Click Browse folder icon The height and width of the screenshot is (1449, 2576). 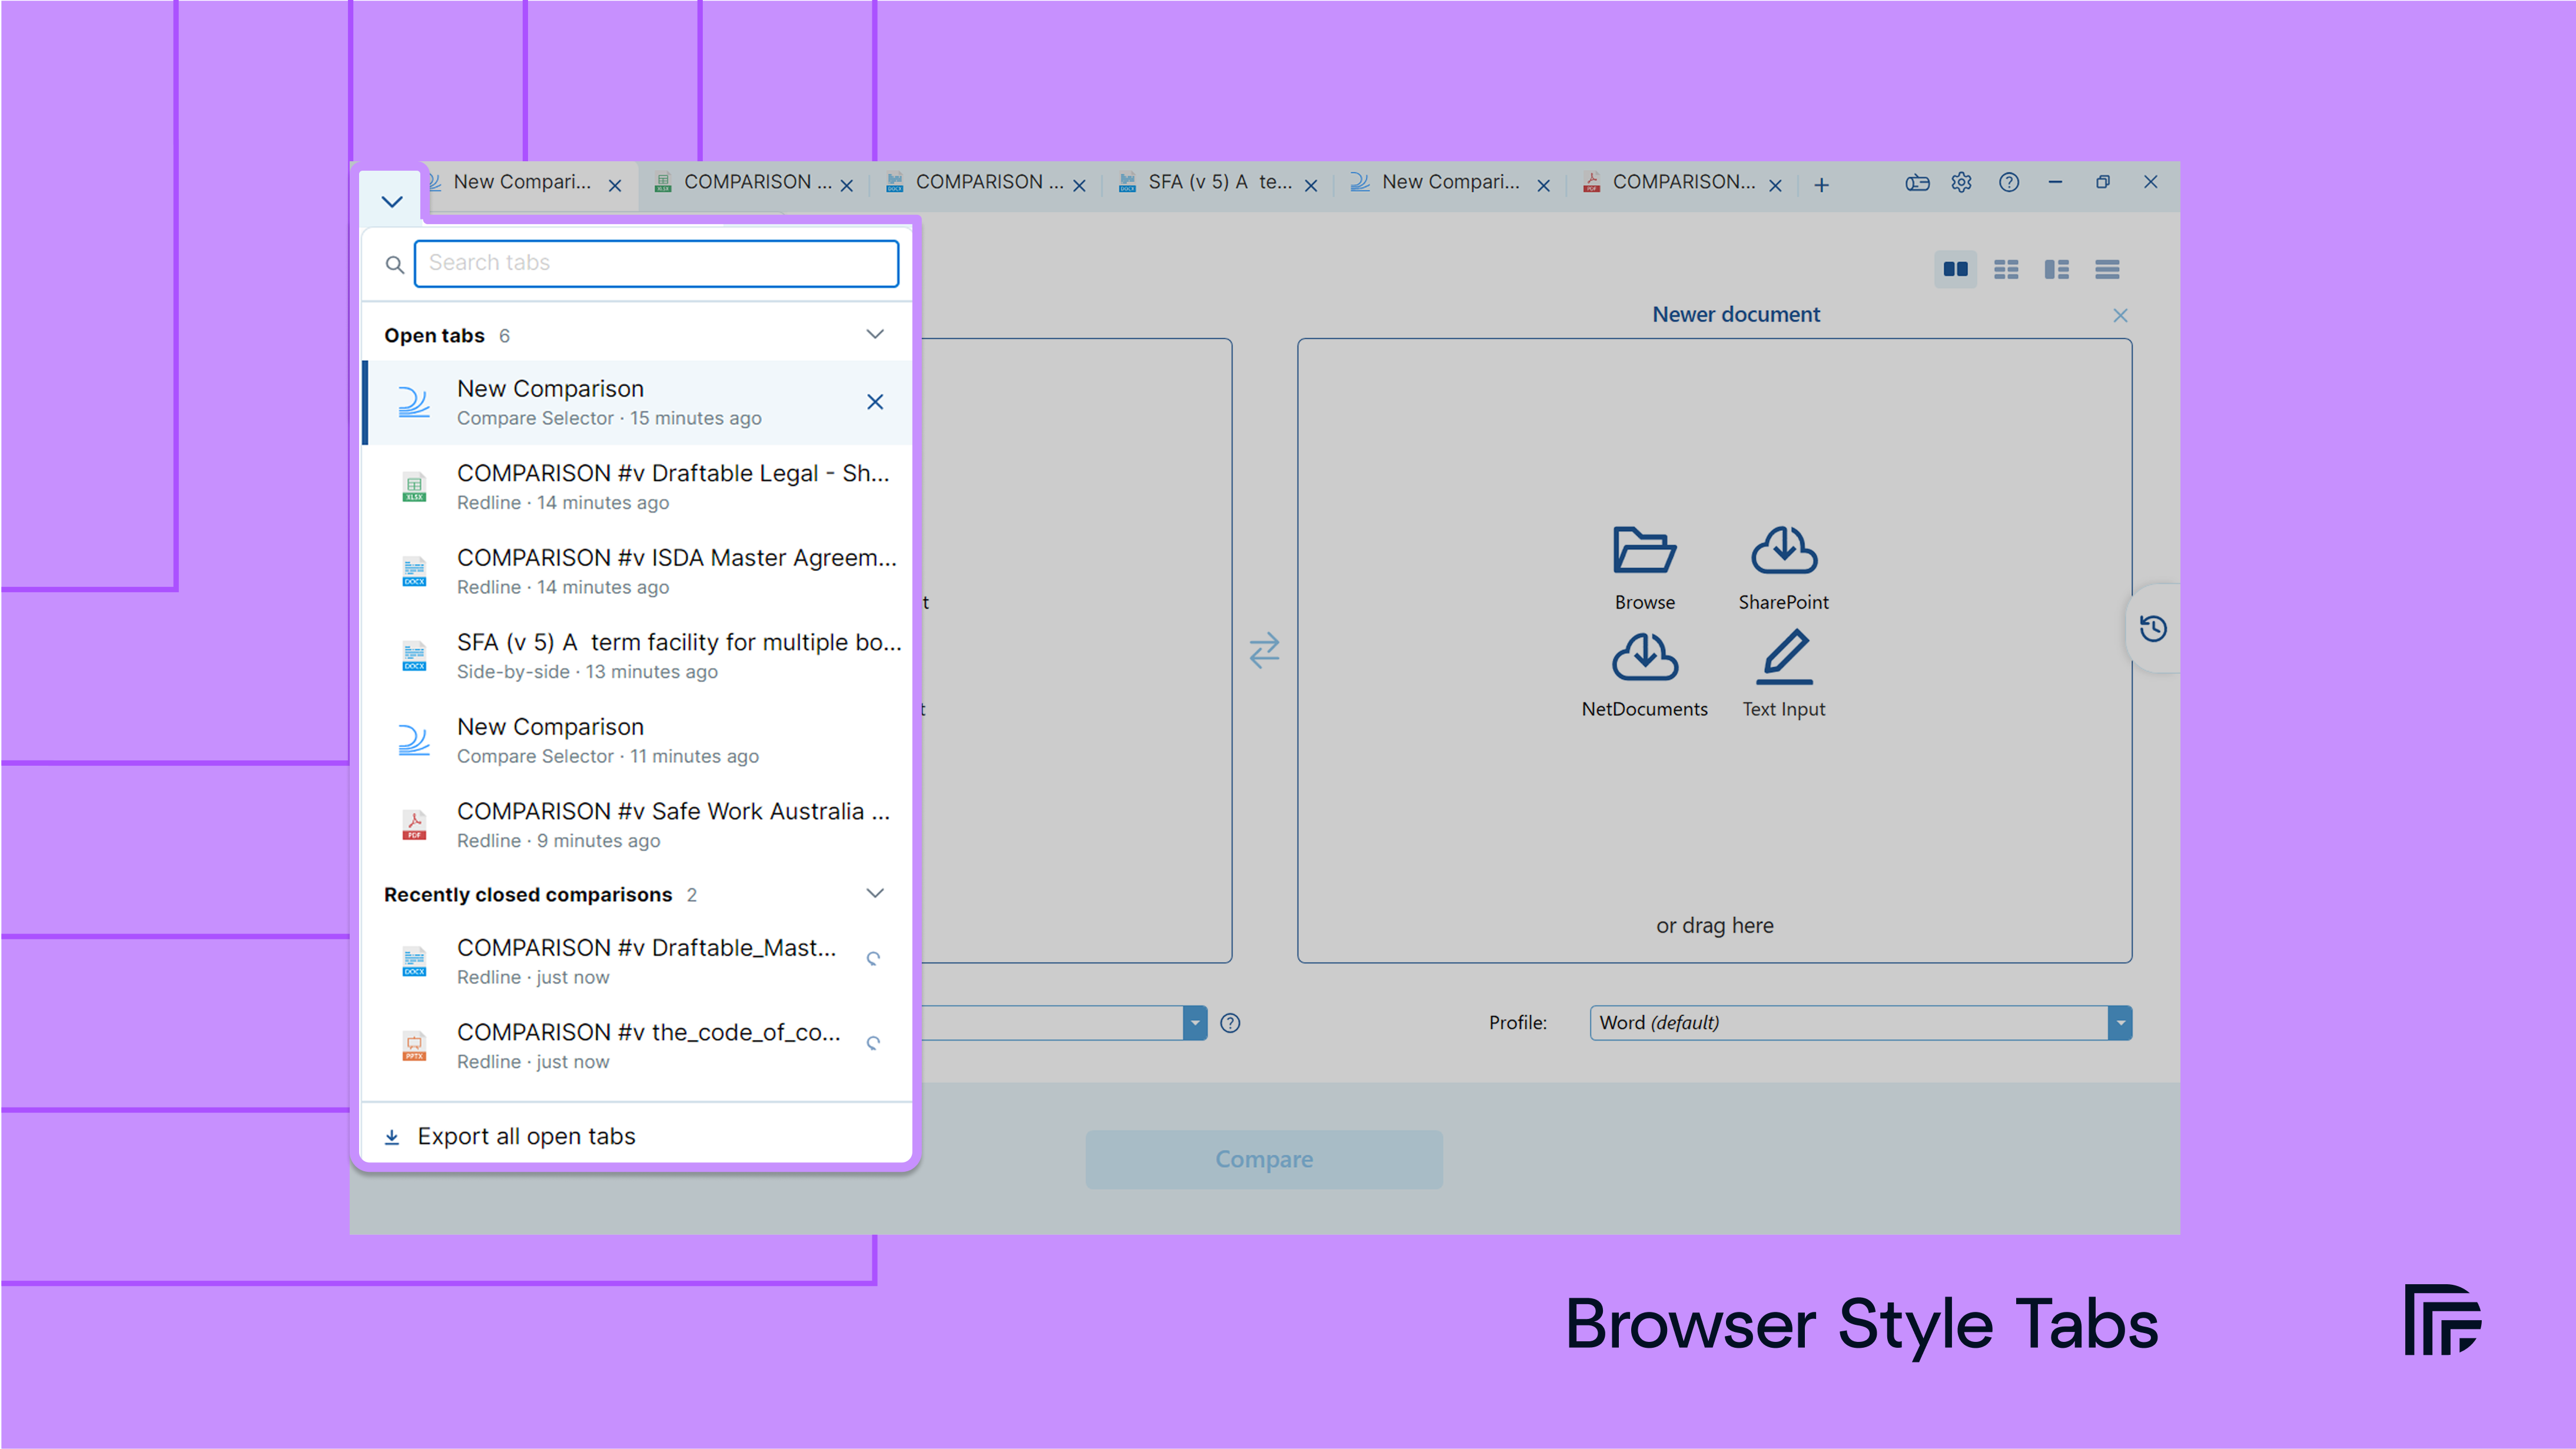click(1644, 551)
